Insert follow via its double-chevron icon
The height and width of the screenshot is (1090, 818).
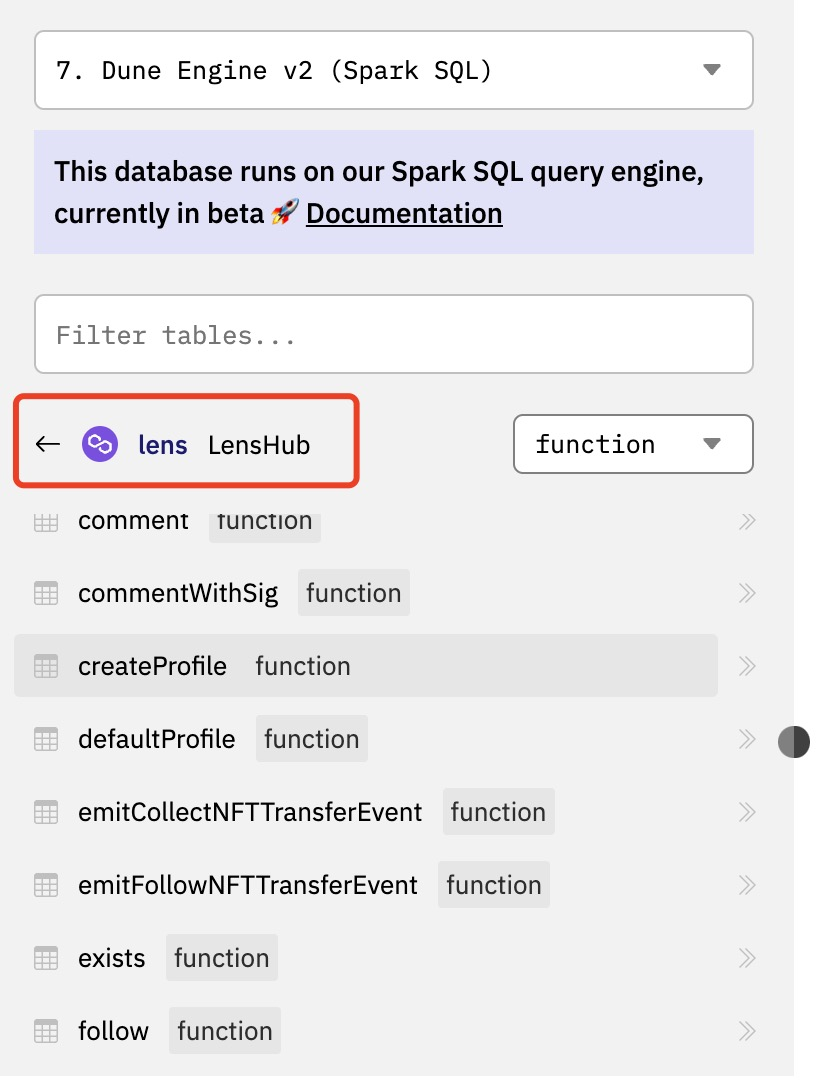[746, 1031]
